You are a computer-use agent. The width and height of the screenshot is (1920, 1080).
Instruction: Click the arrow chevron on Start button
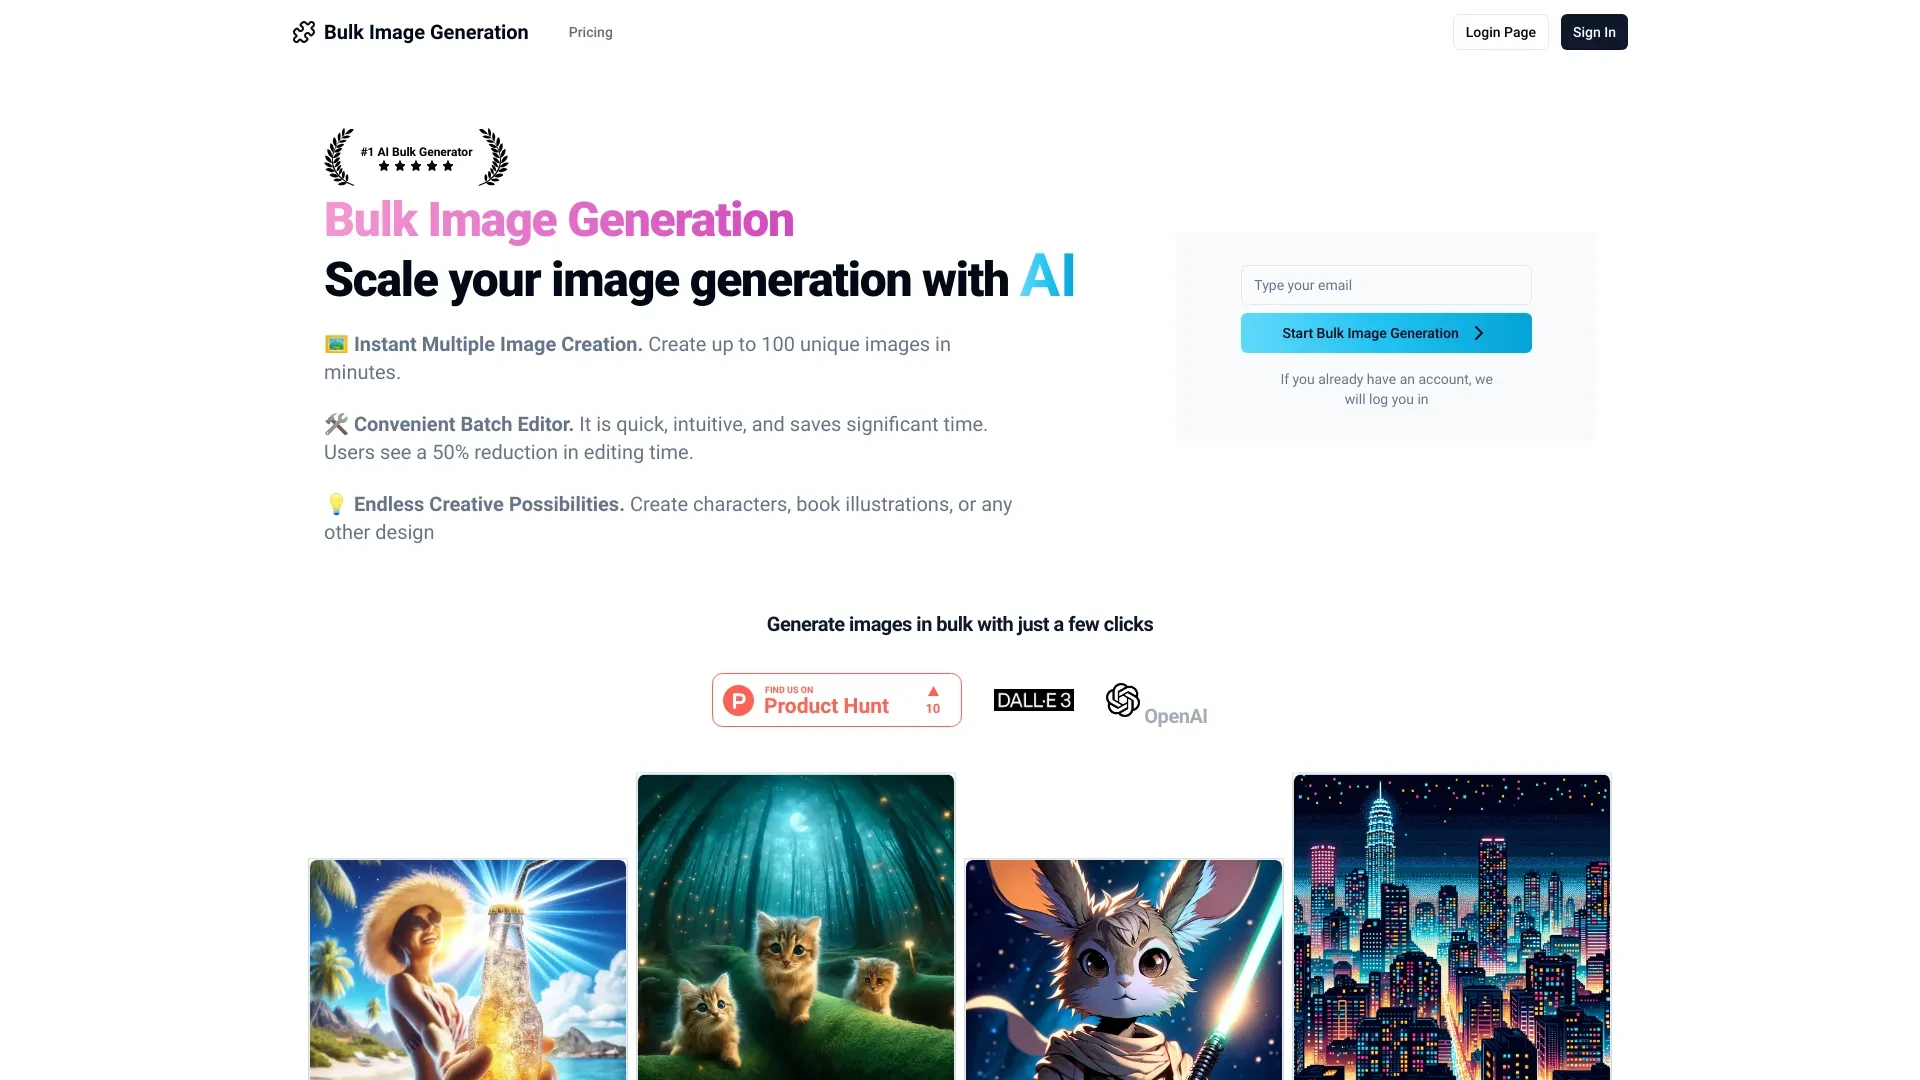pyautogui.click(x=1480, y=332)
